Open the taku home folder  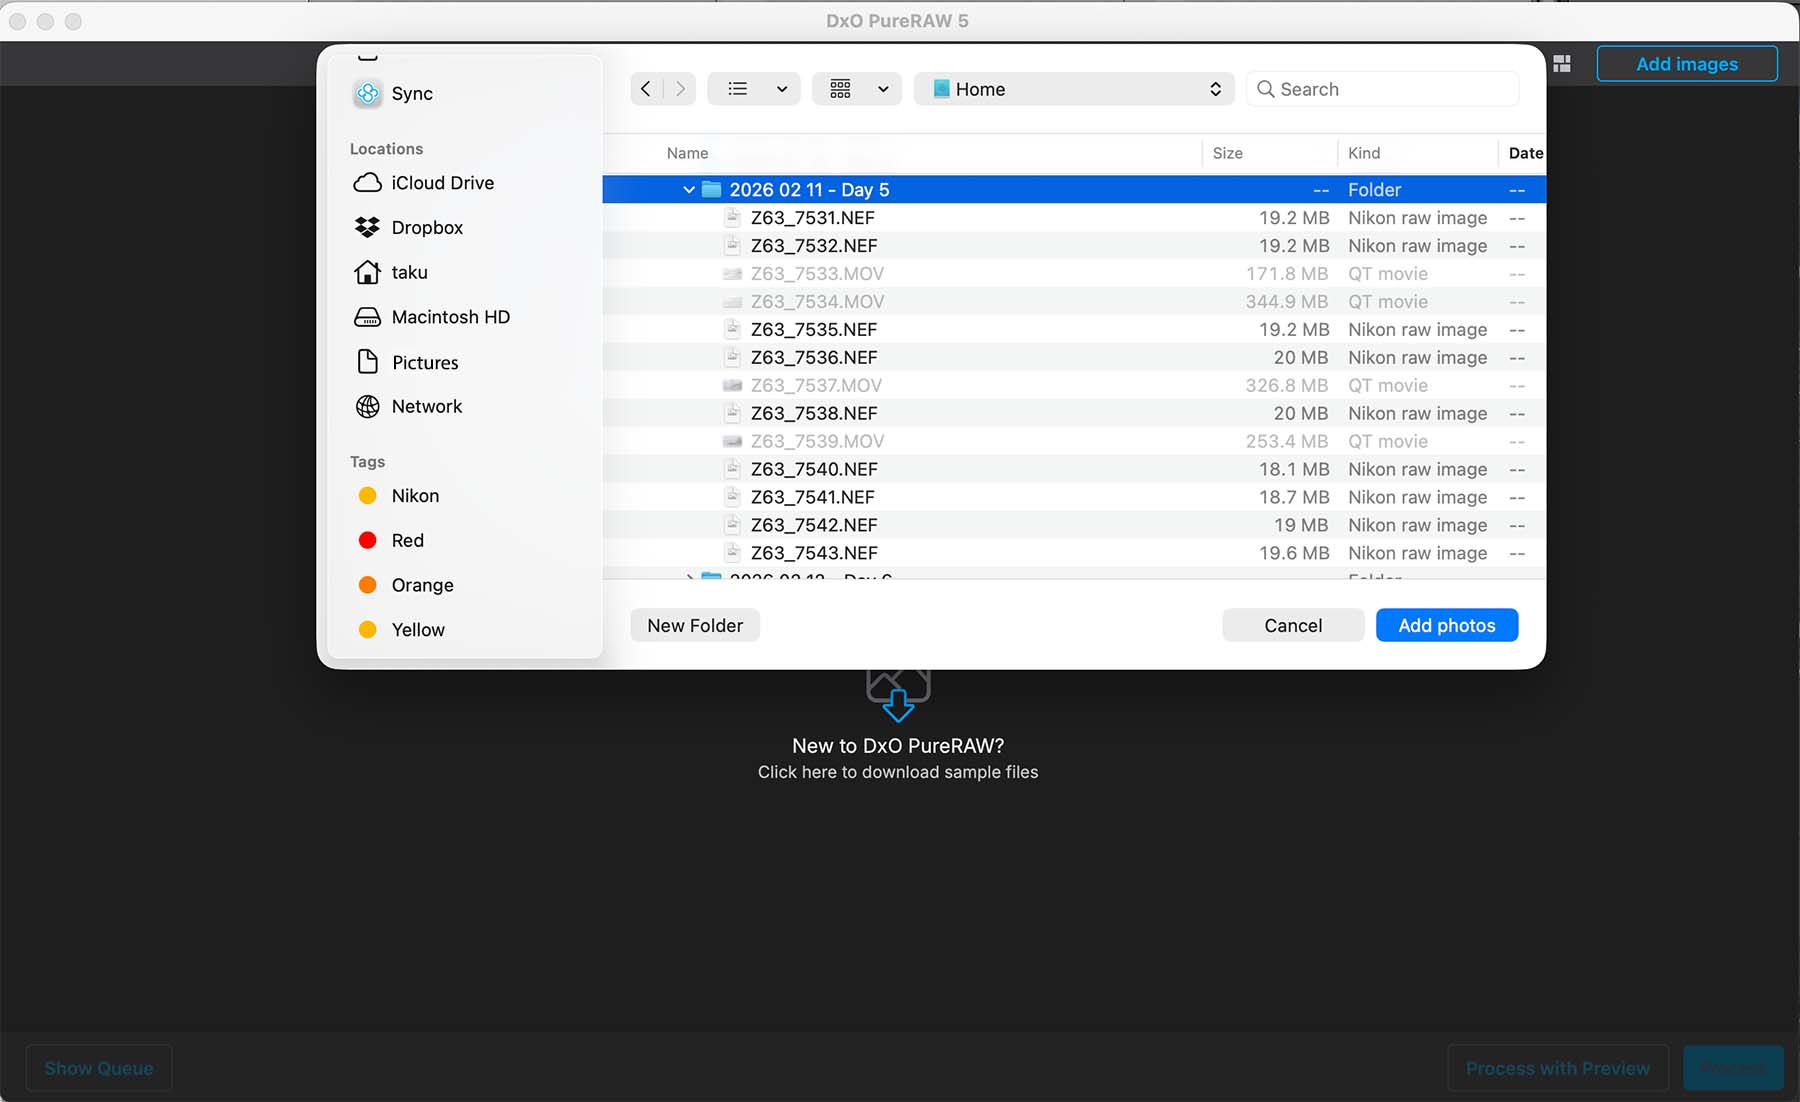pos(408,272)
